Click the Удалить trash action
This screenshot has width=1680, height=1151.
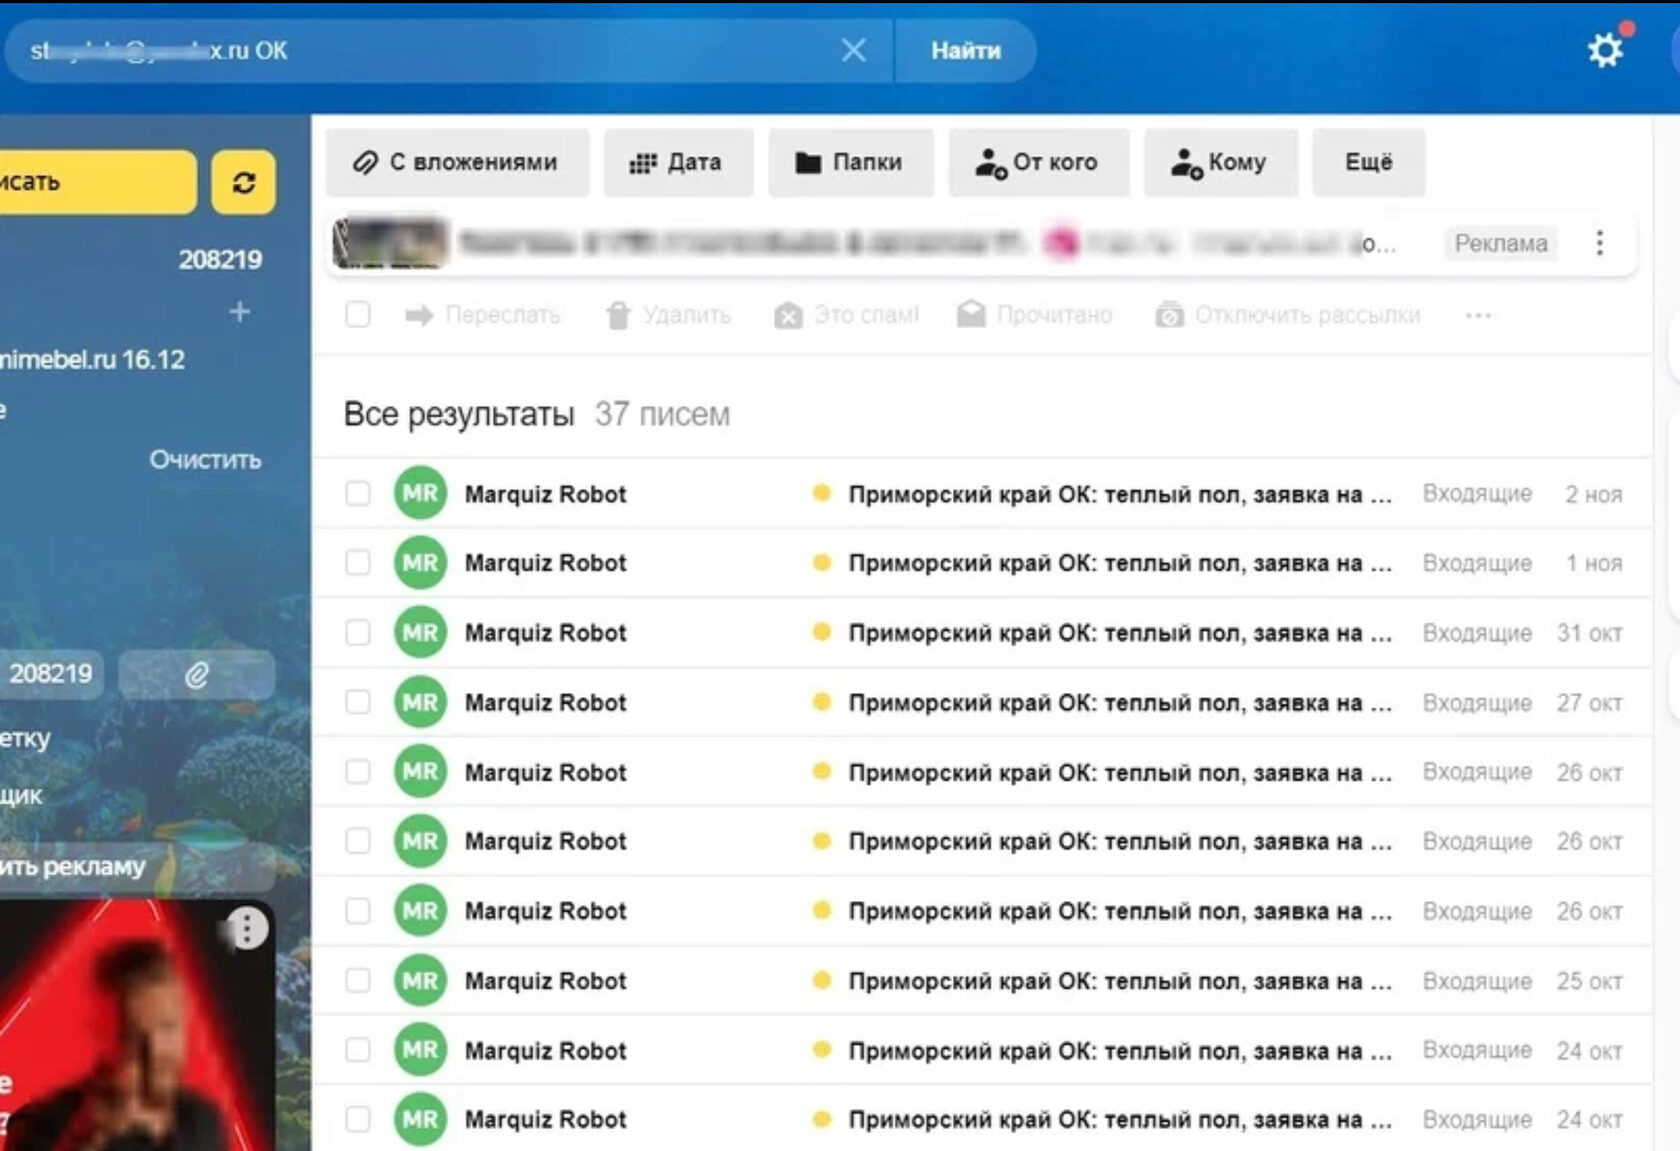(x=668, y=315)
